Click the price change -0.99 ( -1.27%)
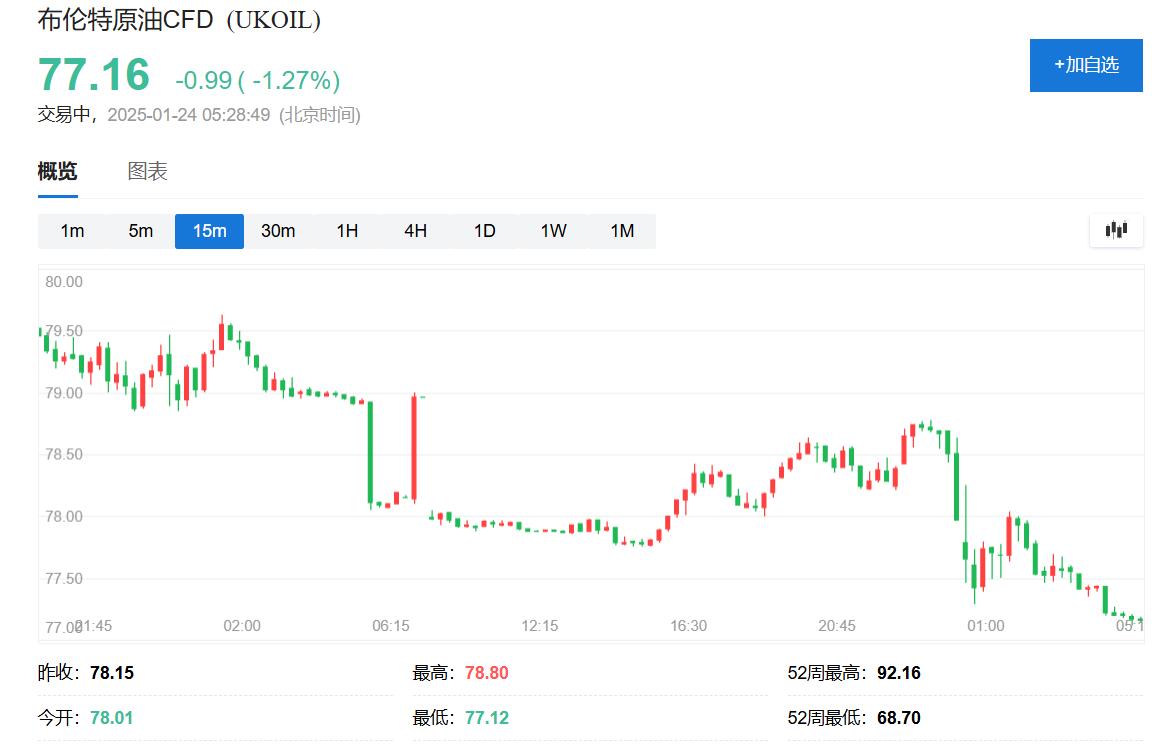The image size is (1158, 755). [x=258, y=80]
